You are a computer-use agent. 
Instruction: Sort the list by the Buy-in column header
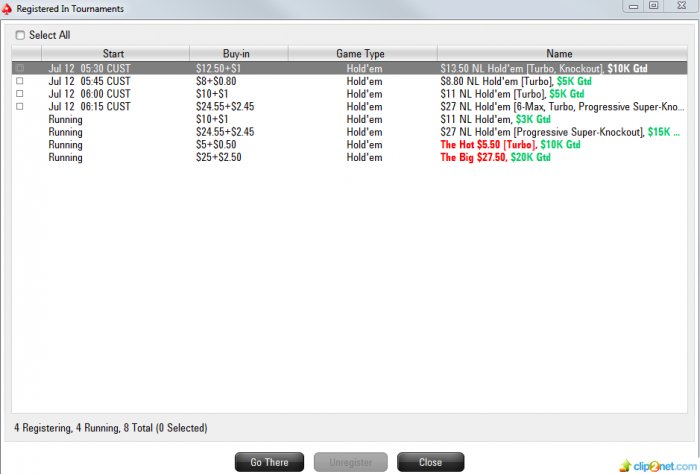click(x=239, y=54)
